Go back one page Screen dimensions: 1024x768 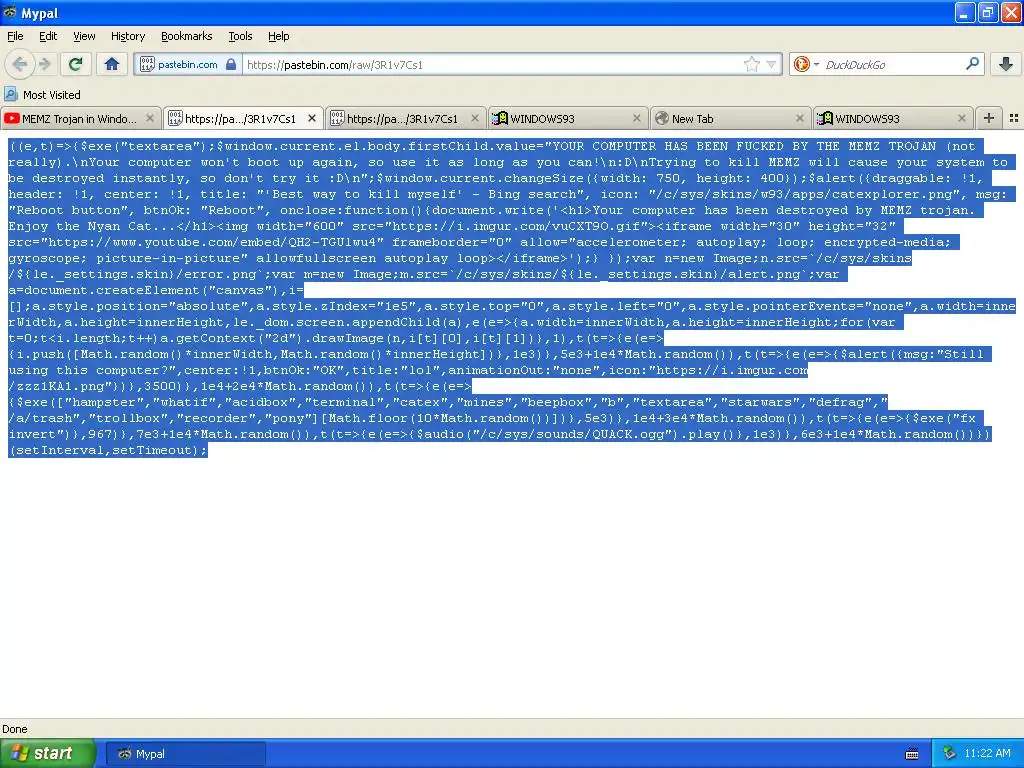(x=20, y=64)
